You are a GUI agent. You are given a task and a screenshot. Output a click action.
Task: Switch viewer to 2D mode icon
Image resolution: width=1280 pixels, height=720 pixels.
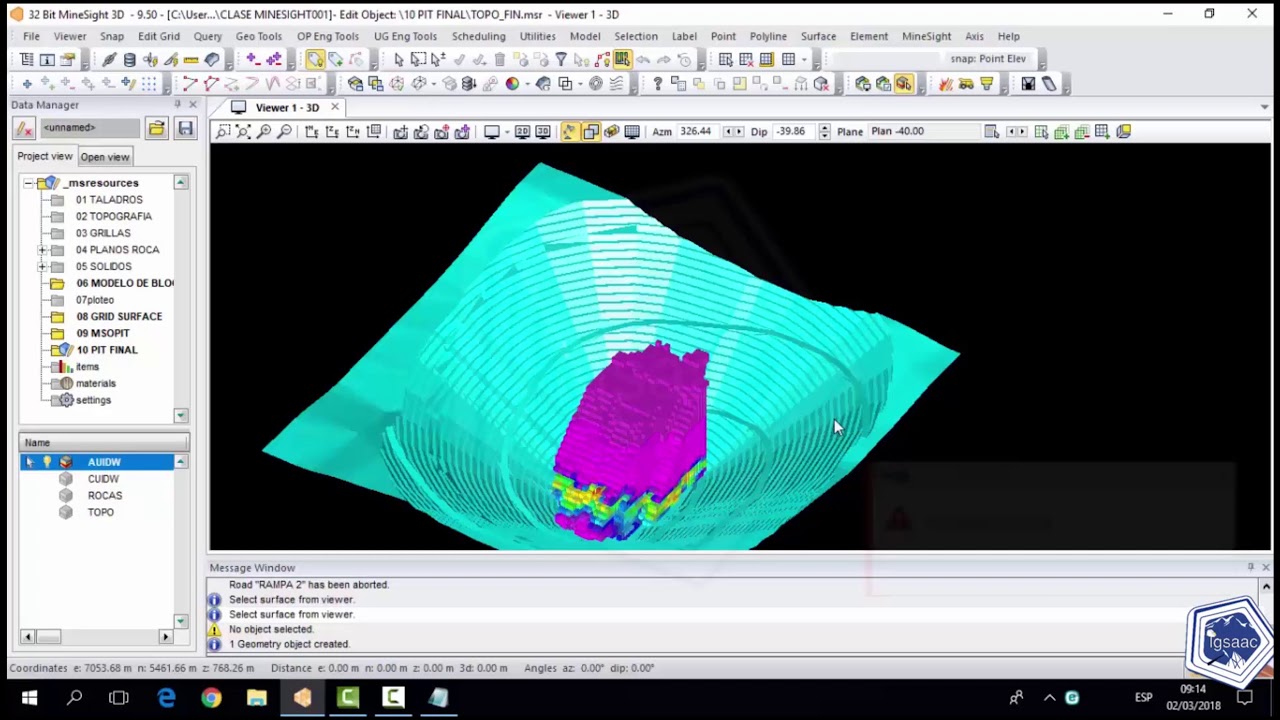click(522, 131)
